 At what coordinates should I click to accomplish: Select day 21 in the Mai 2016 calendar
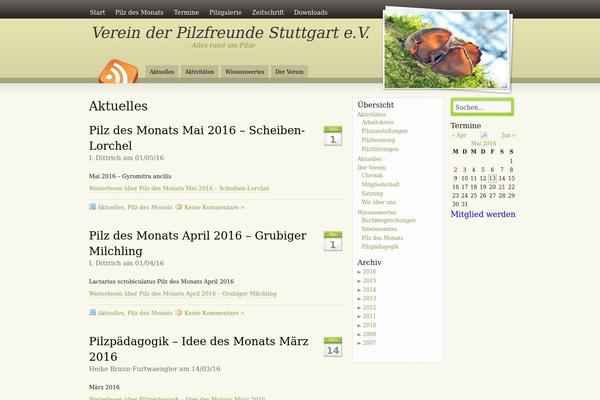502,187
